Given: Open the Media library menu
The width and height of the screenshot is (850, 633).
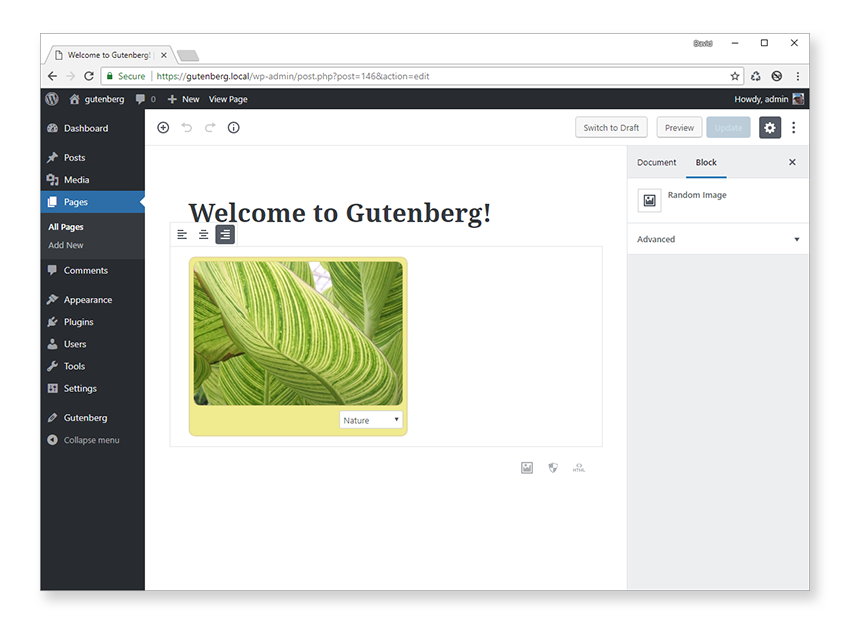Looking at the screenshot, I should [x=93, y=180].
